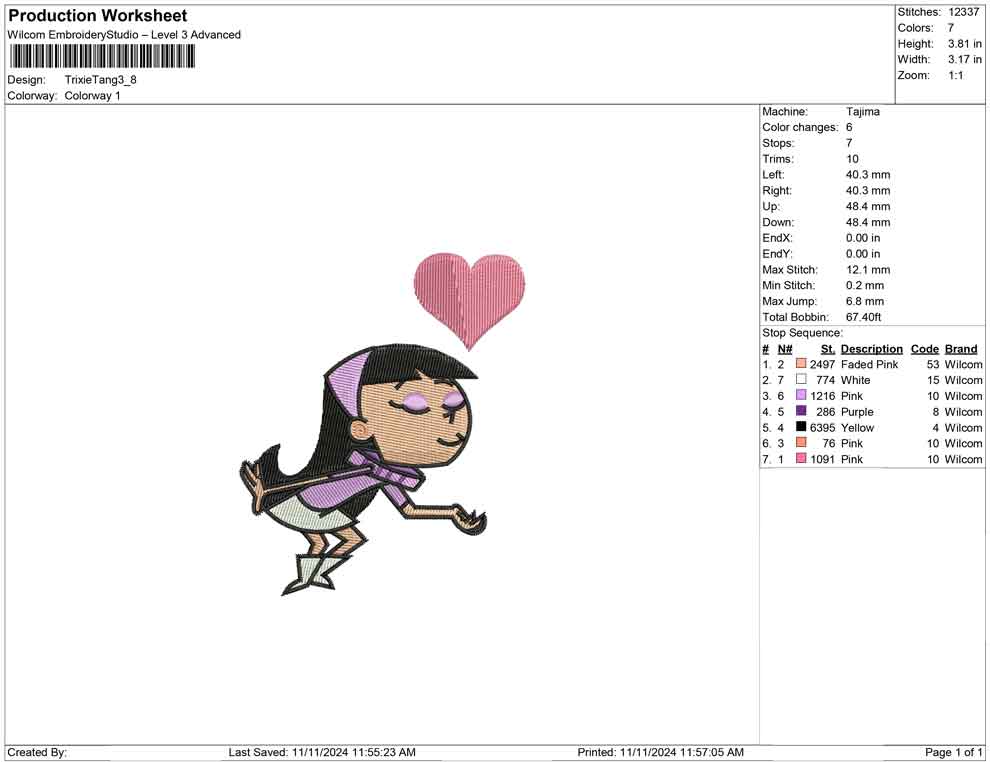
Task: Click the 'Production Worksheet' title
Action: point(97,15)
